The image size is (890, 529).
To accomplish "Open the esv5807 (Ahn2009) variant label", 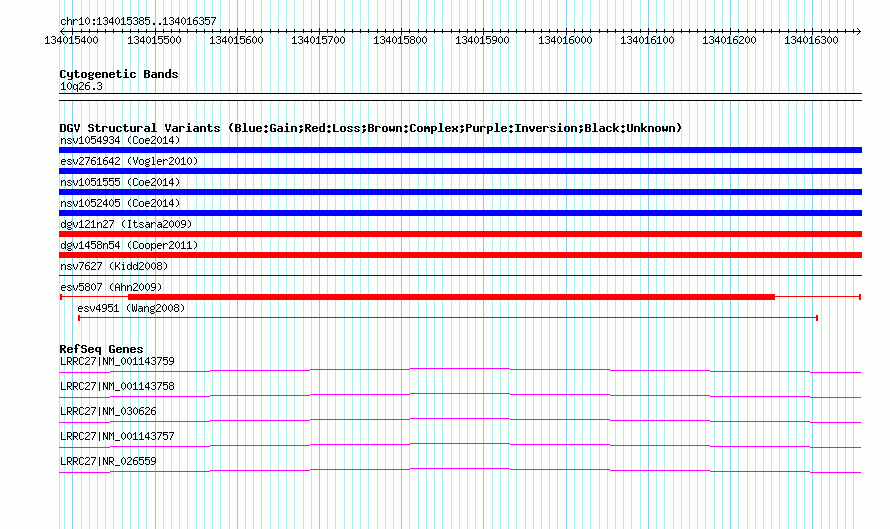I will click(x=111, y=287).
